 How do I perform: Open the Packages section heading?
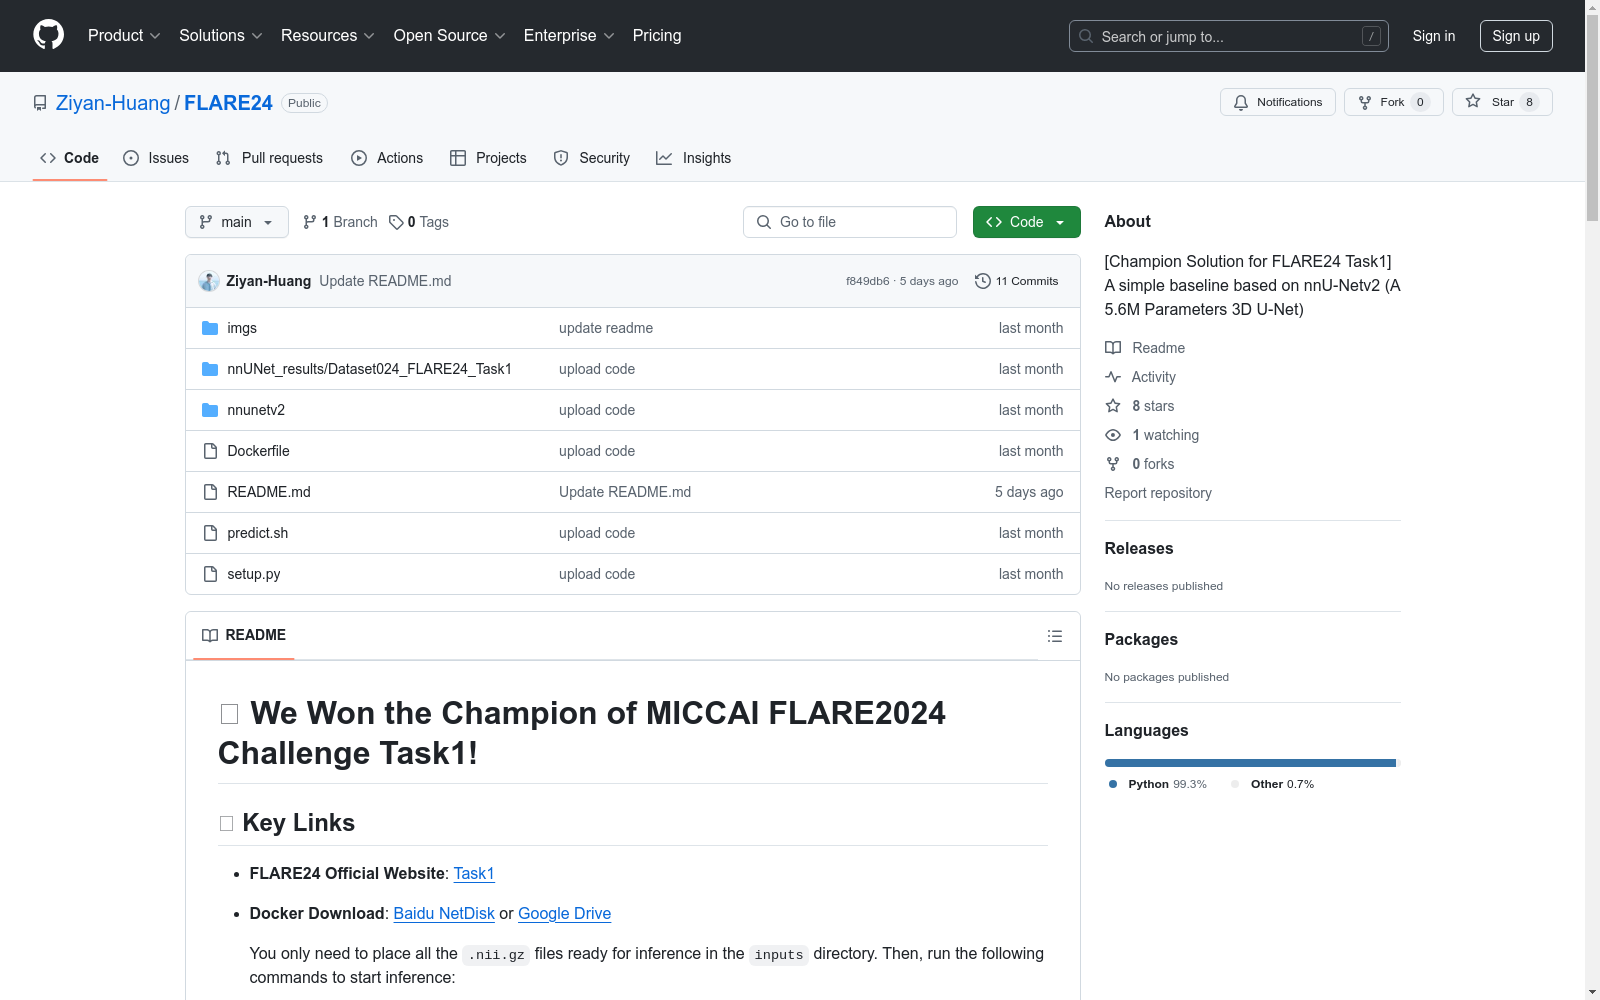[x=1141, y=639]
